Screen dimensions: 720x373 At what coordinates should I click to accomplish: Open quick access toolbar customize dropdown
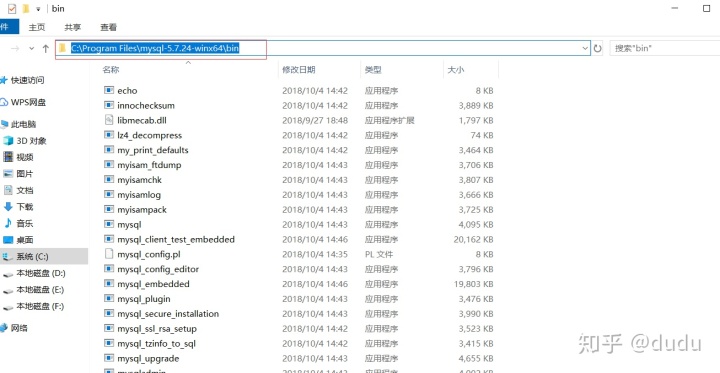coord(39,9)
